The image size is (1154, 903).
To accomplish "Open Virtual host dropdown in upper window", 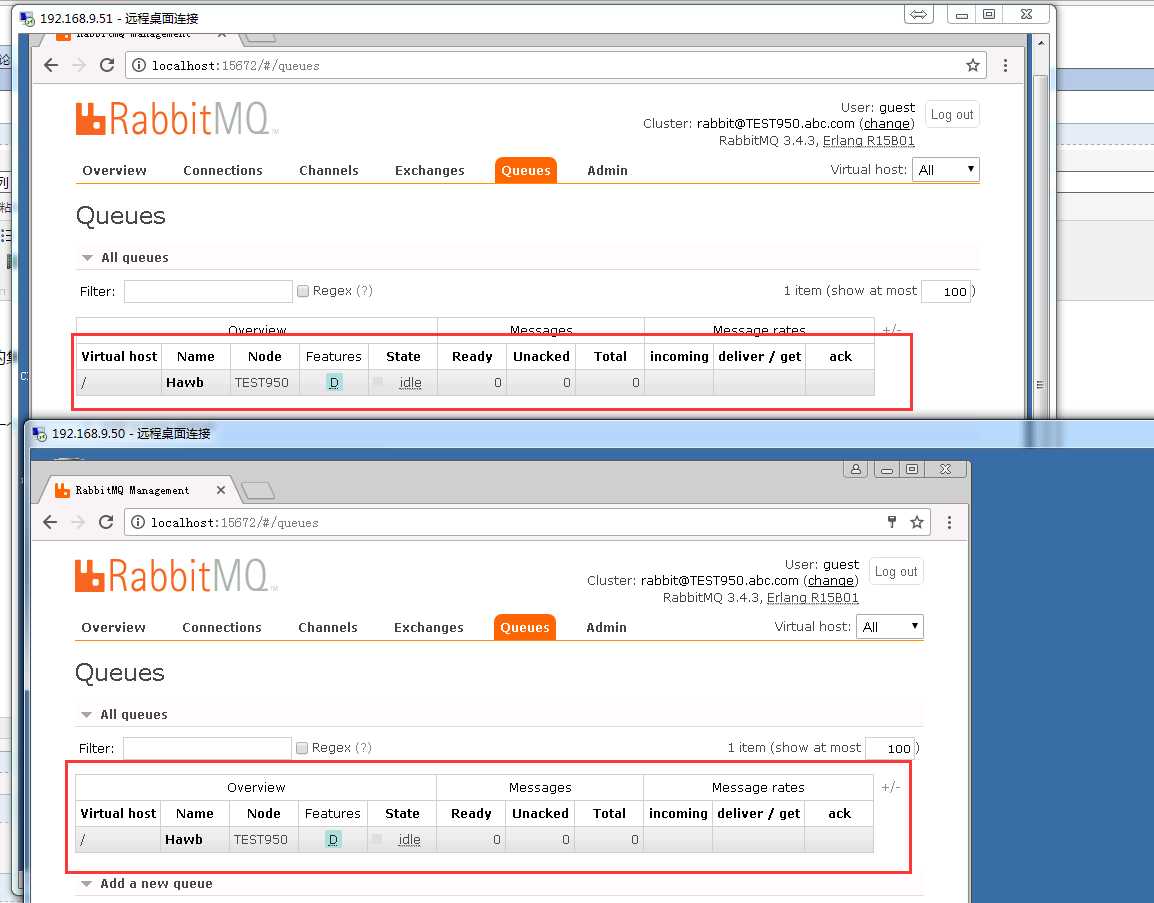I will coord(946,170).
